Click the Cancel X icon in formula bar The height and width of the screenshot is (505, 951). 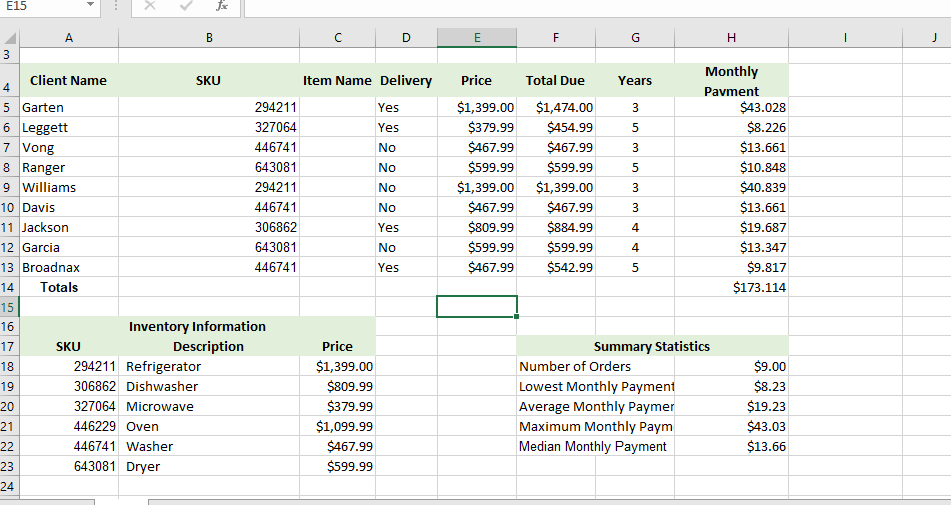(150, 5)
